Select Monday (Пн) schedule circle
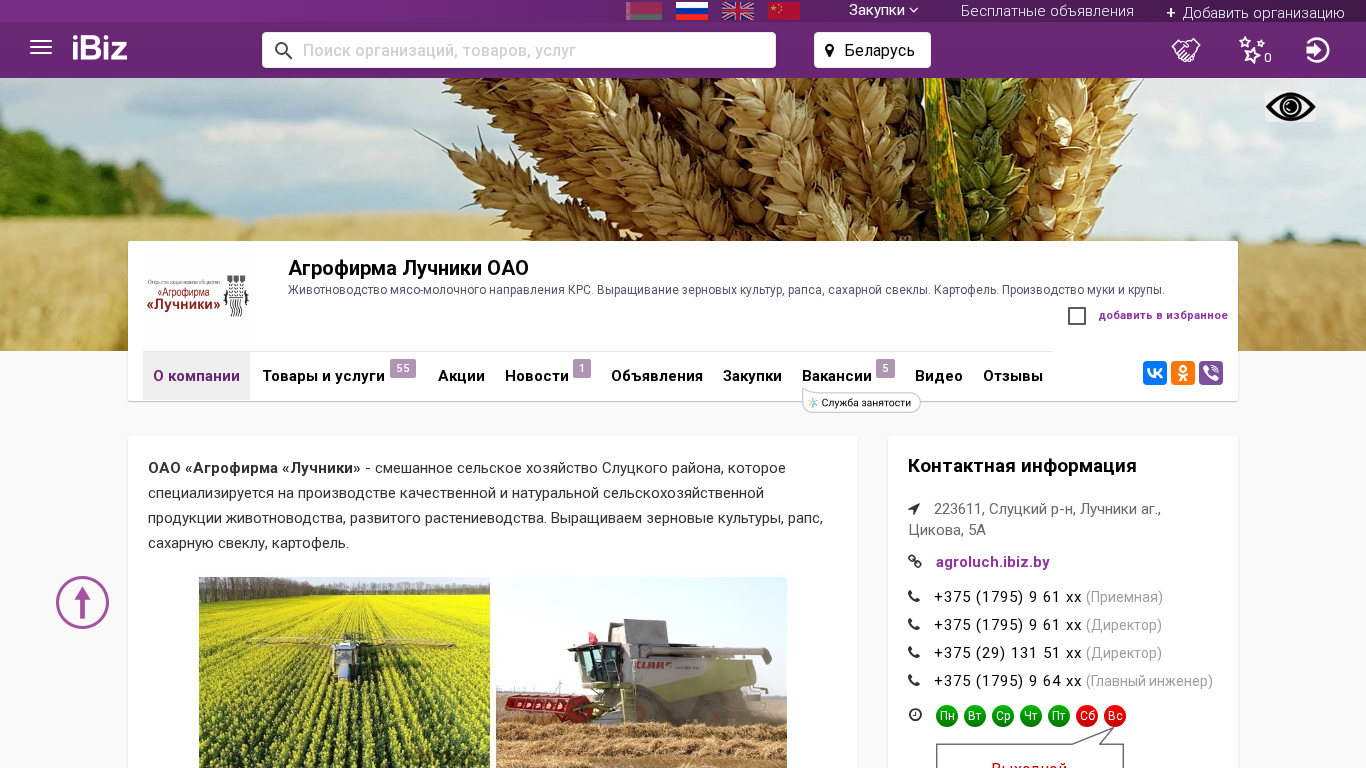Image resolution: width=1366 pixels, height=768 pixels. pyautogui.click(x=947, y=716)
